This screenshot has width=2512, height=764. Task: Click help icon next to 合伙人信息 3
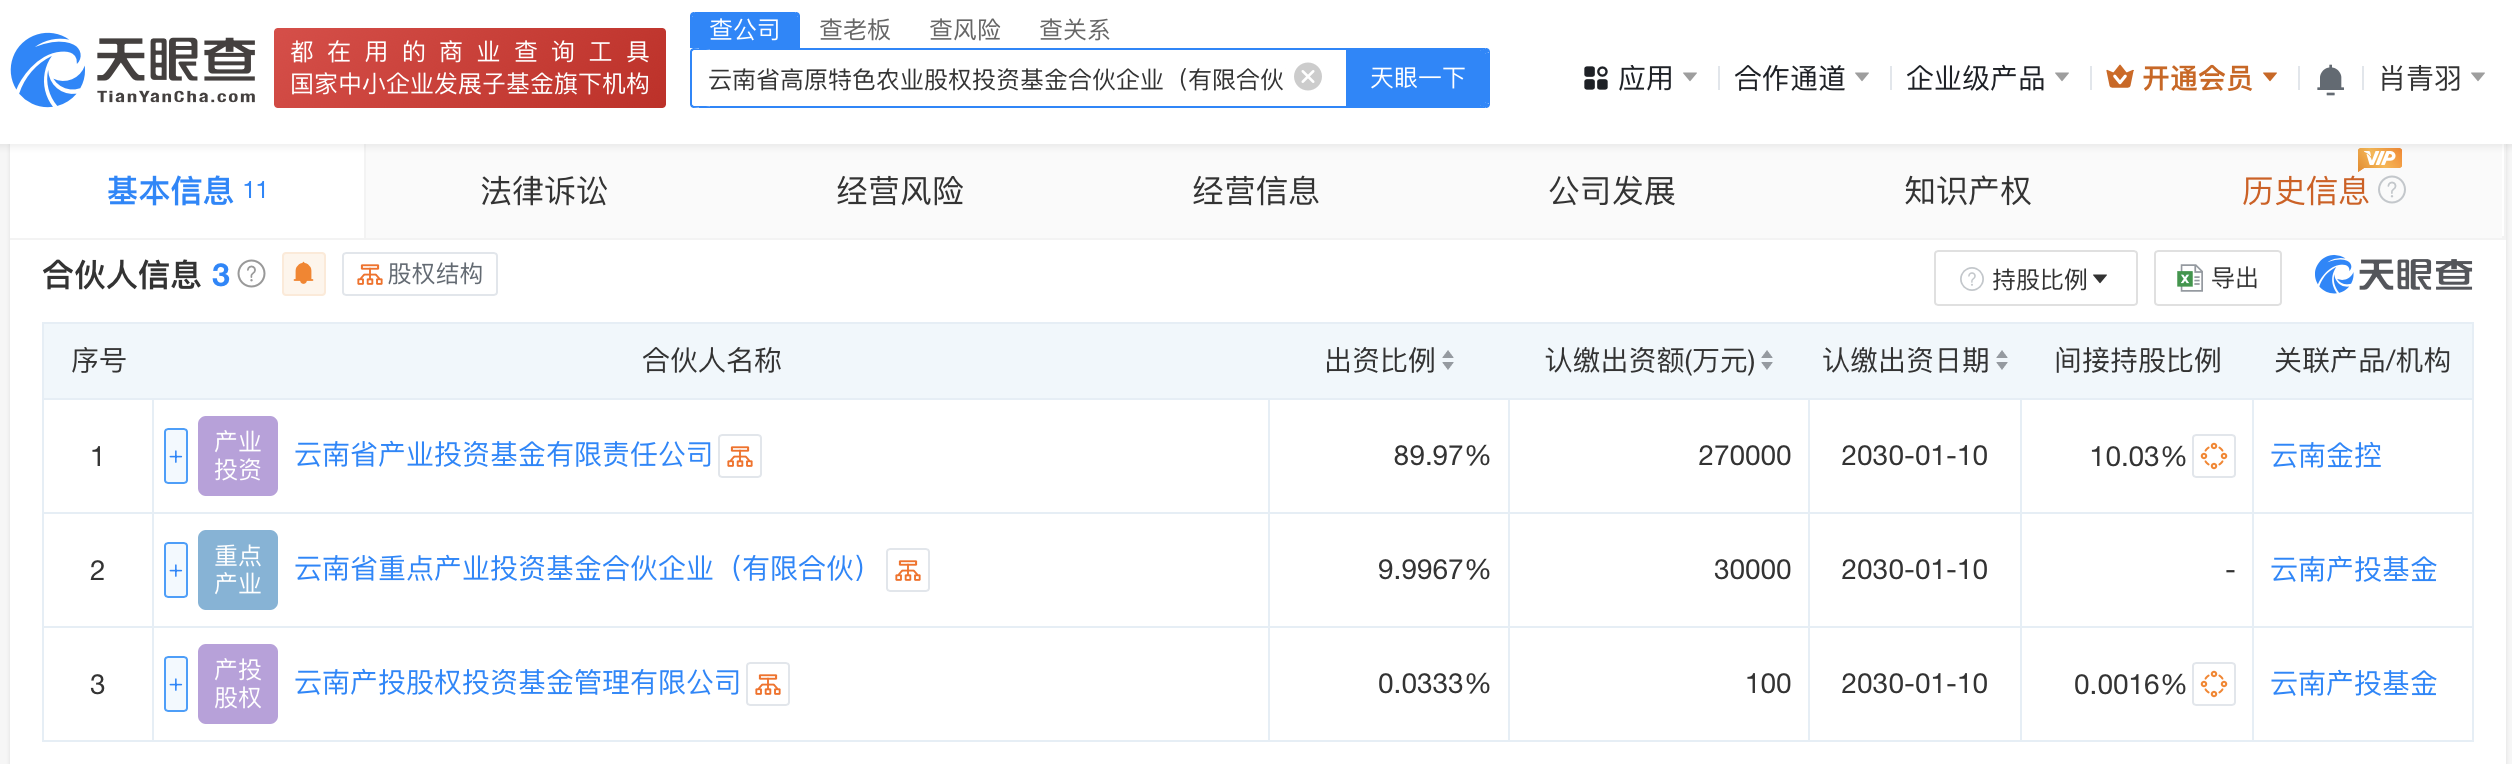[x=252, y=274]
